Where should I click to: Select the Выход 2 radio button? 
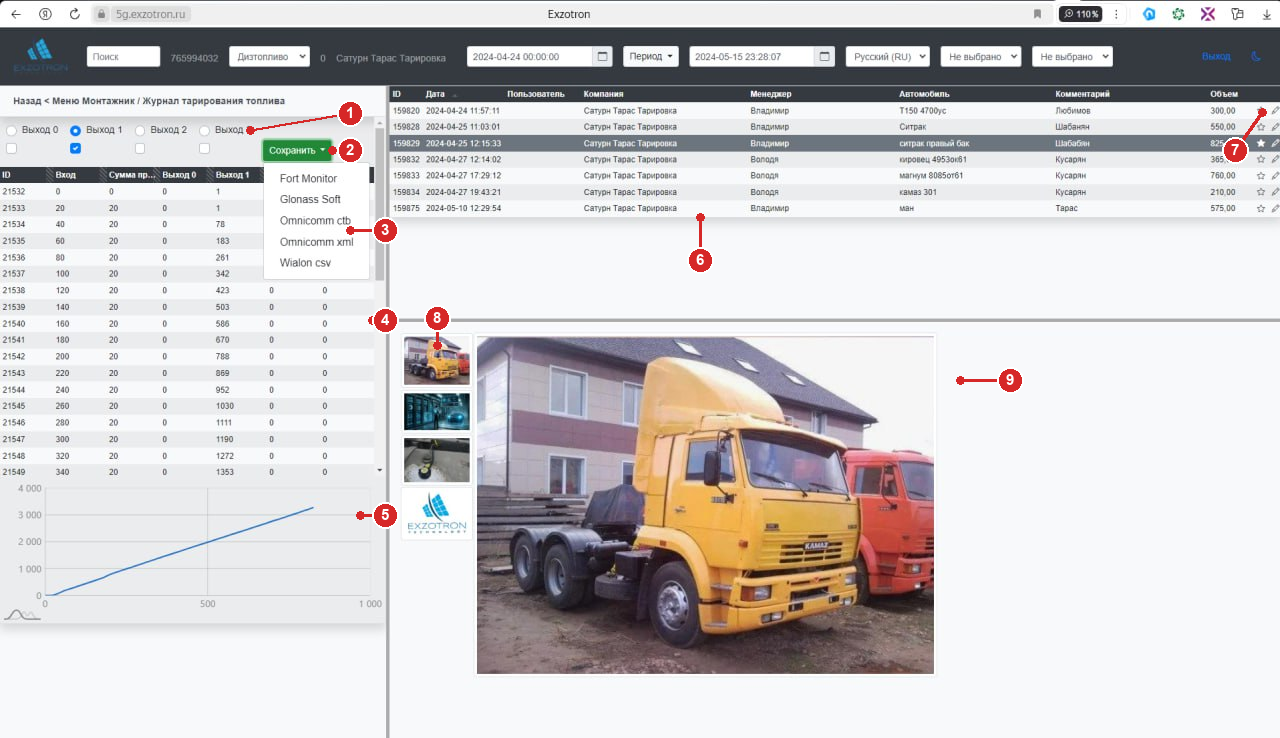pos(140,130)
